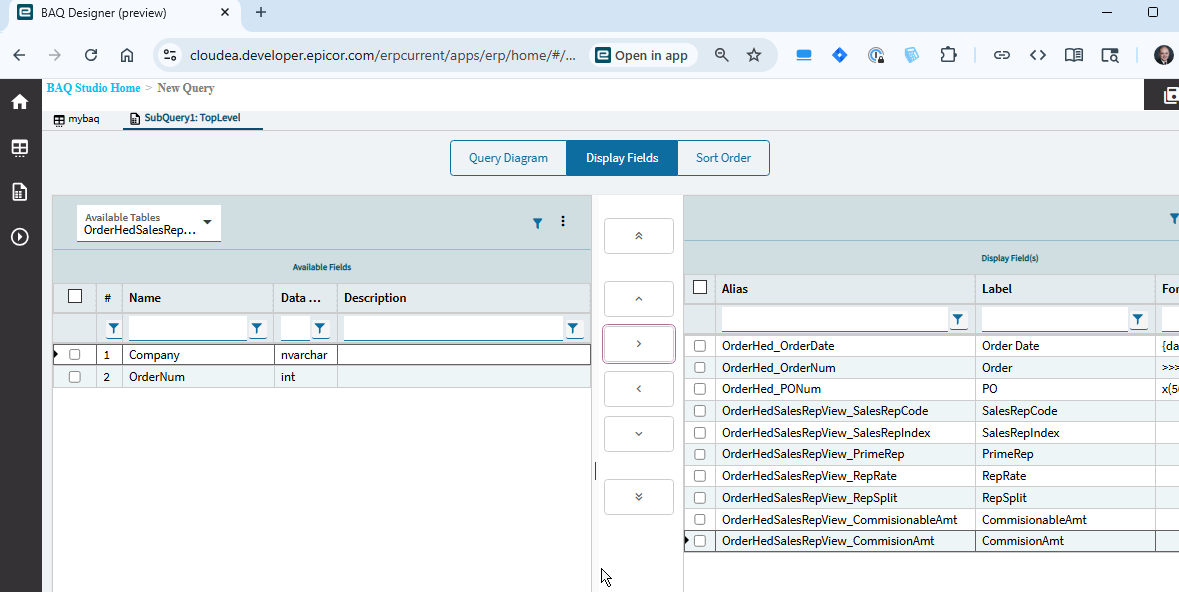The width and height of the screenshot is (1179, 592).
Task: Click the move-all-right double chevron button
Action: point(639,236)
